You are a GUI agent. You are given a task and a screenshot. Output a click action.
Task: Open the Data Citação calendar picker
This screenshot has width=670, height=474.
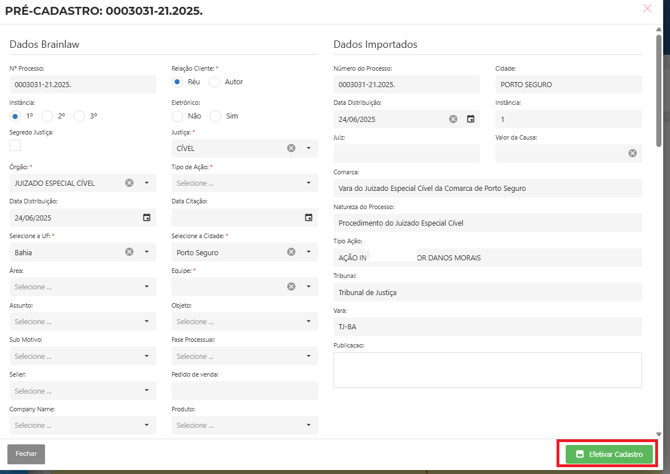[x=308, y=217]
